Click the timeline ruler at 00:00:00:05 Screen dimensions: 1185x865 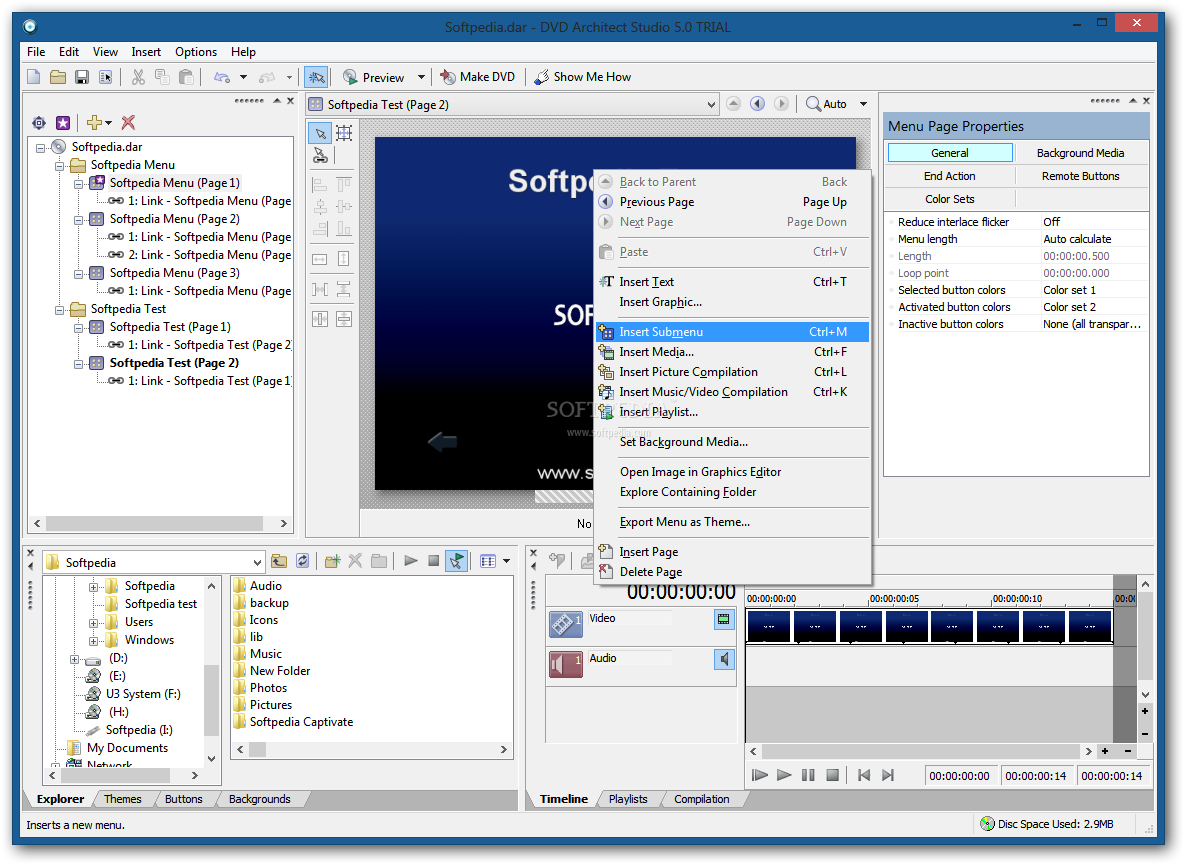tap(894, 598)
